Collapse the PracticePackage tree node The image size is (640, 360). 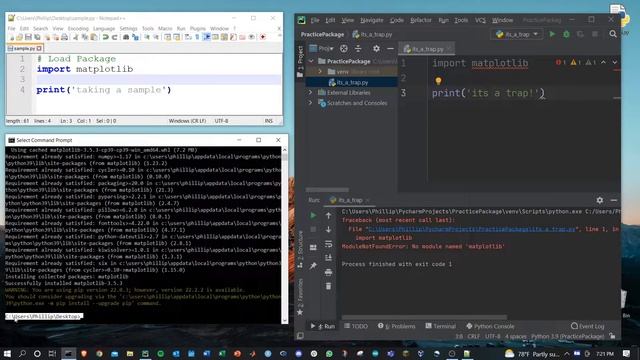point(311,61)
